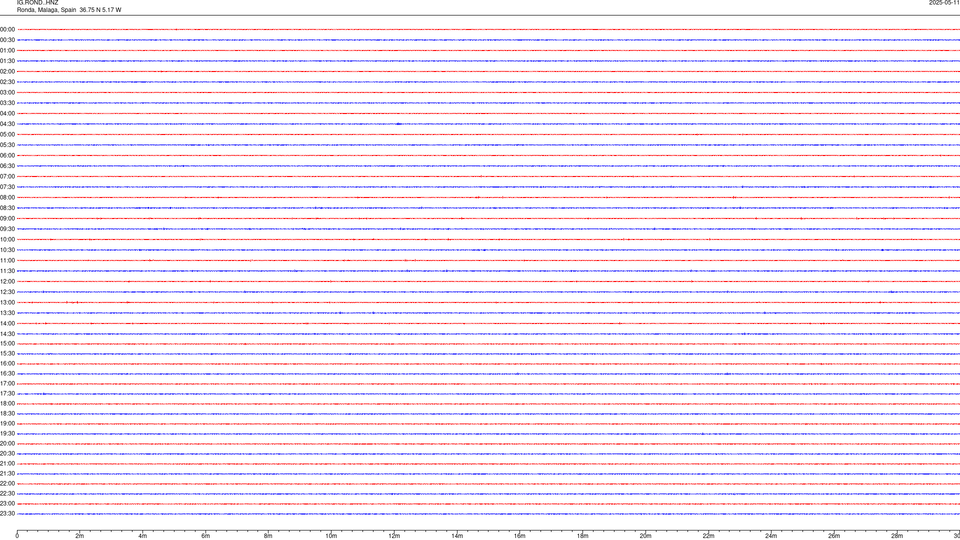Select the 11:00 time label
The image size is (960, 540).
click(x=7, y=260)
